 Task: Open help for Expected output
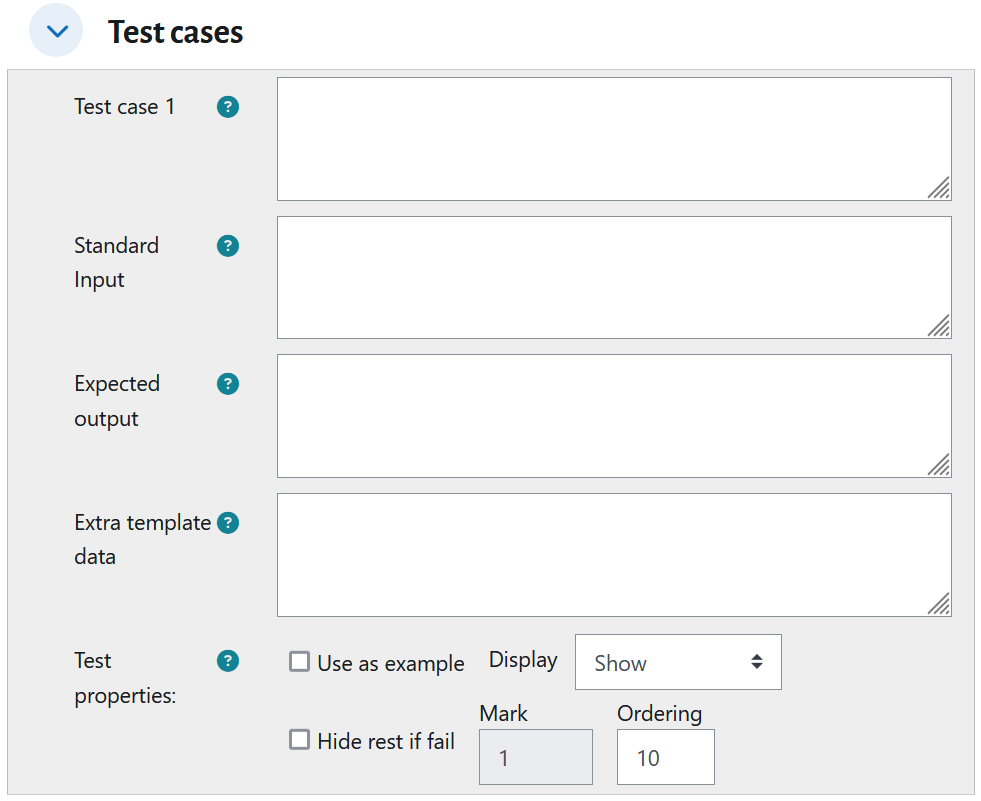pyautogui.click(x=228, y=384)
